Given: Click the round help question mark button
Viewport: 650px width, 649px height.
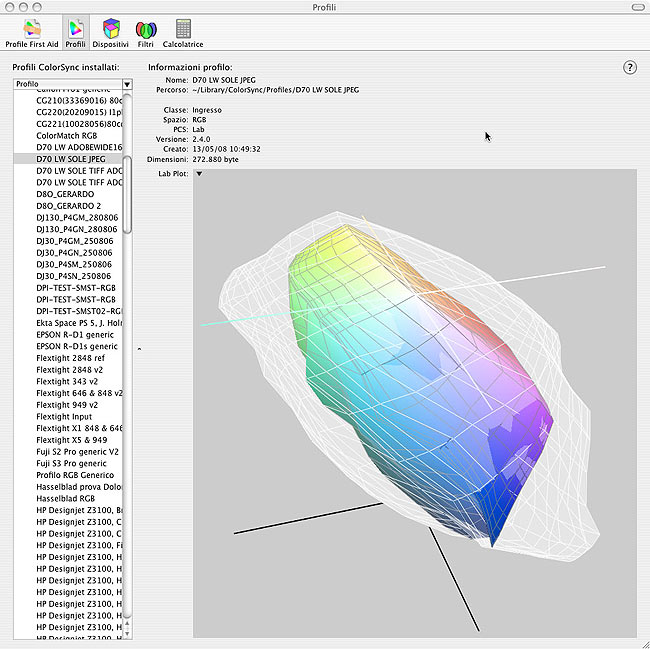Looking at the screenshot, I should click(630, 67).
